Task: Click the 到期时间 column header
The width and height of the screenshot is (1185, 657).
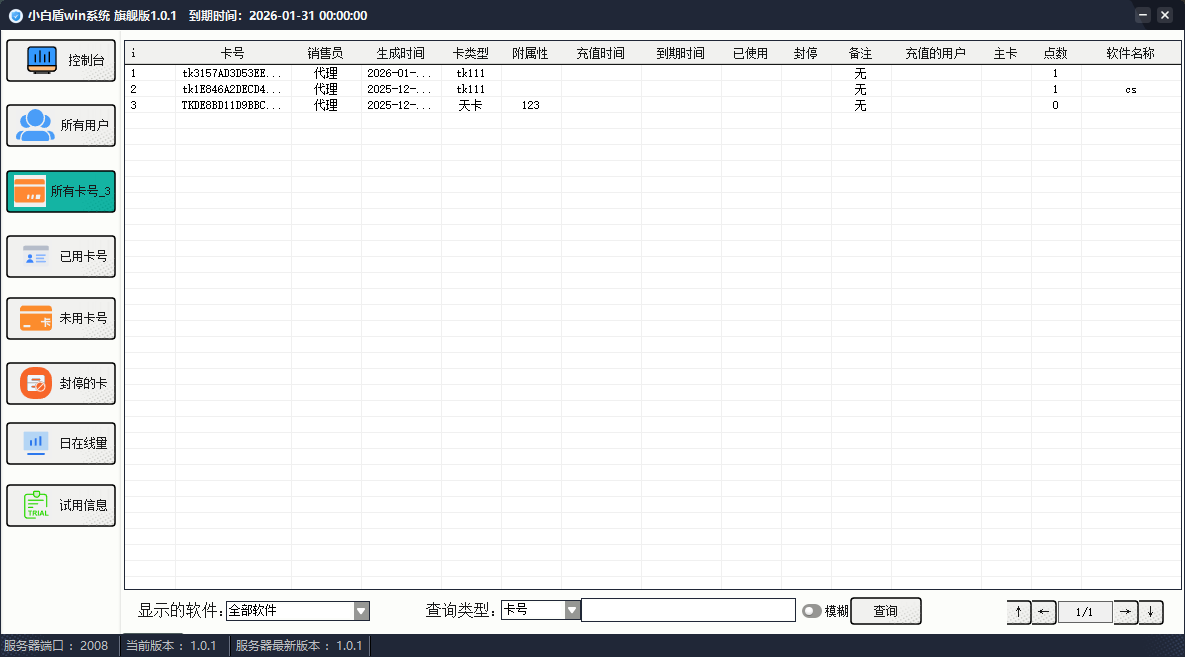Action: [679, 52]
